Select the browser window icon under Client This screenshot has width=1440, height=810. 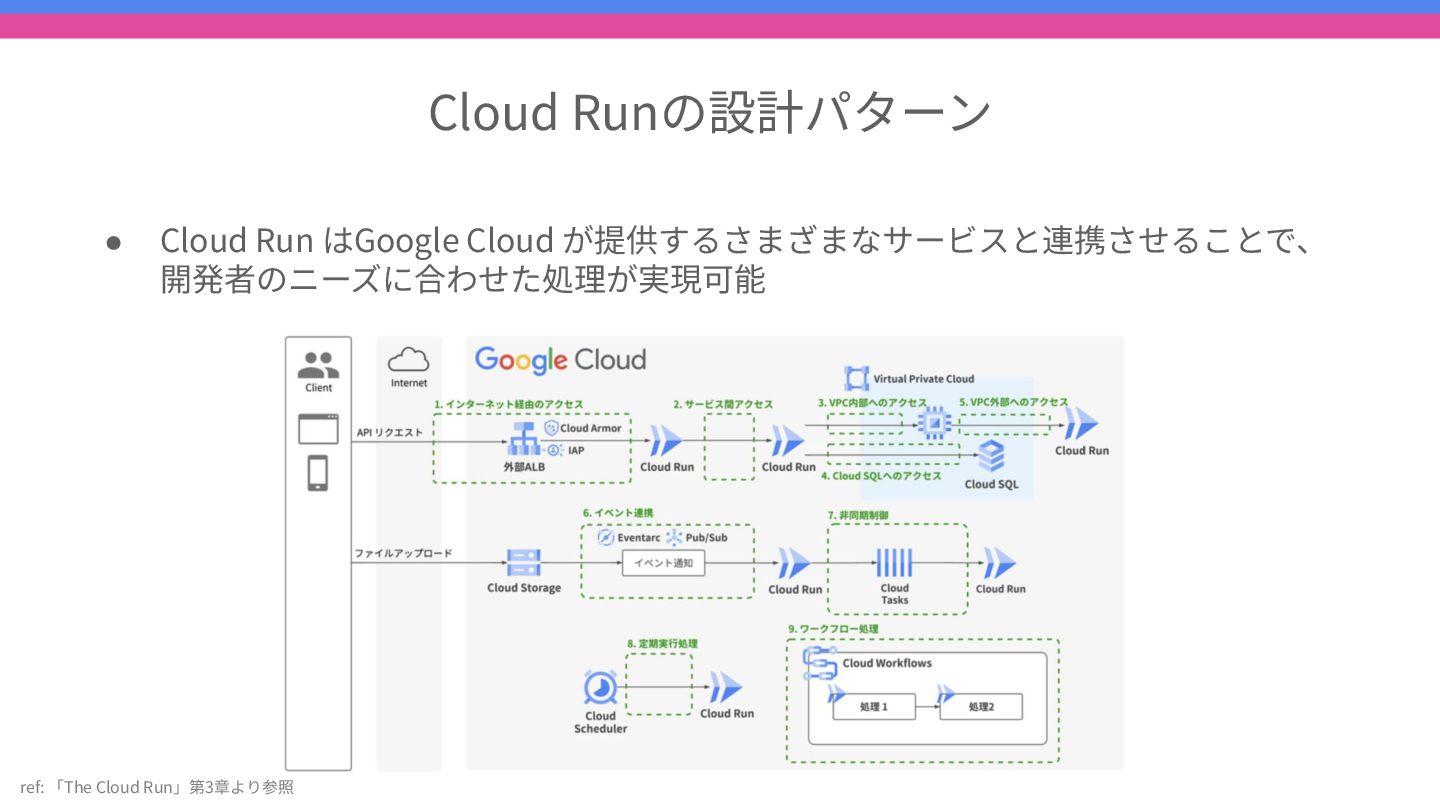318,429
